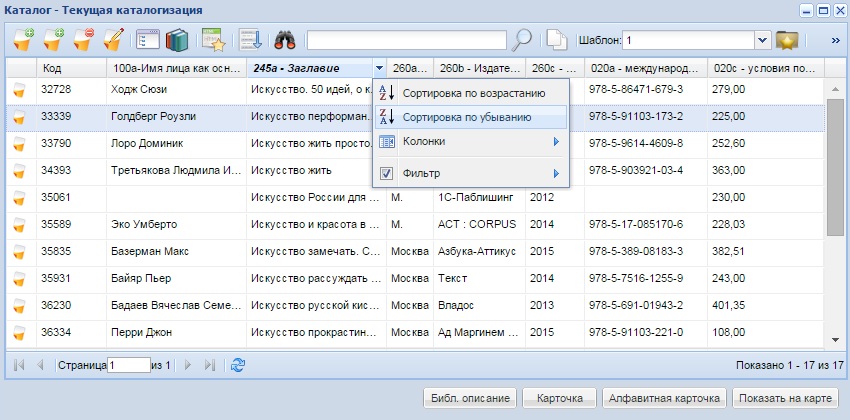The image size is (850, 420).
Task: Open the stacked books icon in toolbar
Action: (178, 40)
